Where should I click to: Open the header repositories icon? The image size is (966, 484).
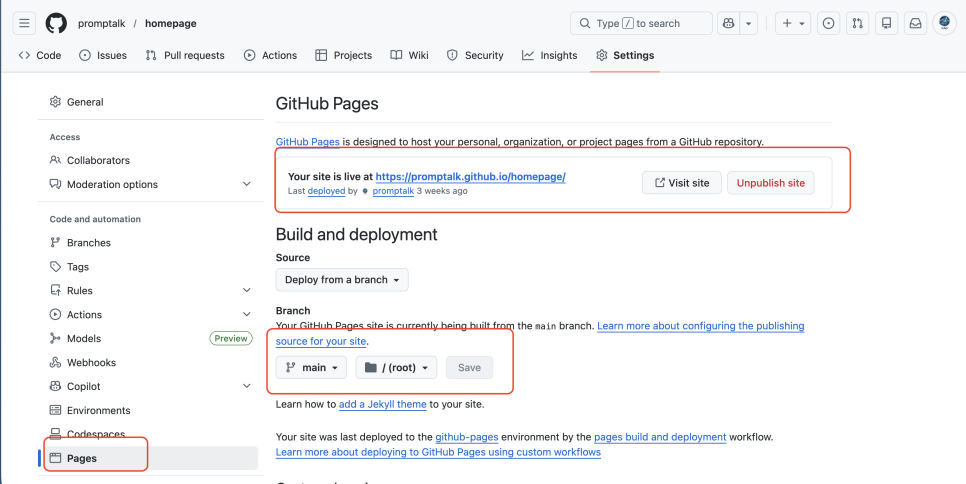[887, 23]
